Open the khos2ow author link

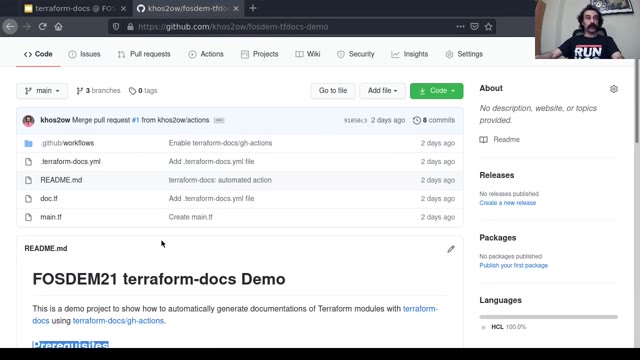[55, 120]
